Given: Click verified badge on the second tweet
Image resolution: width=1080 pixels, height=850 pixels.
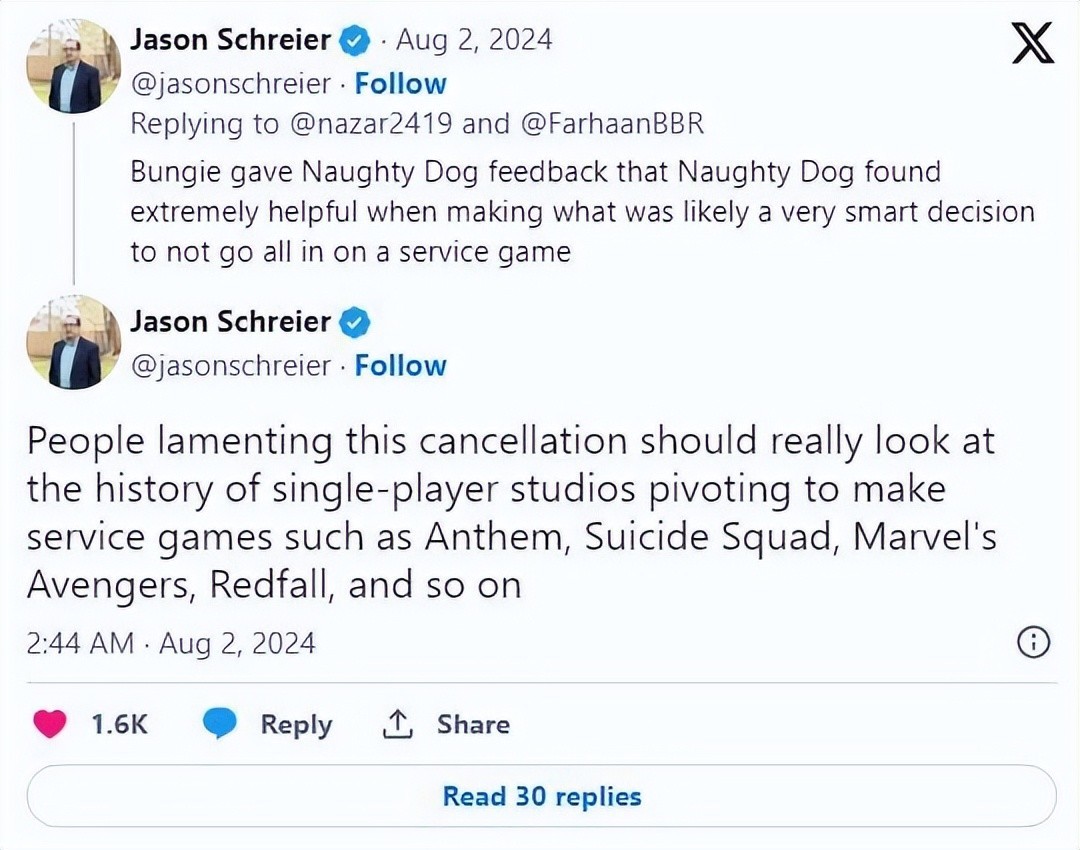Looking at the screenshot, I should (355, 322).
